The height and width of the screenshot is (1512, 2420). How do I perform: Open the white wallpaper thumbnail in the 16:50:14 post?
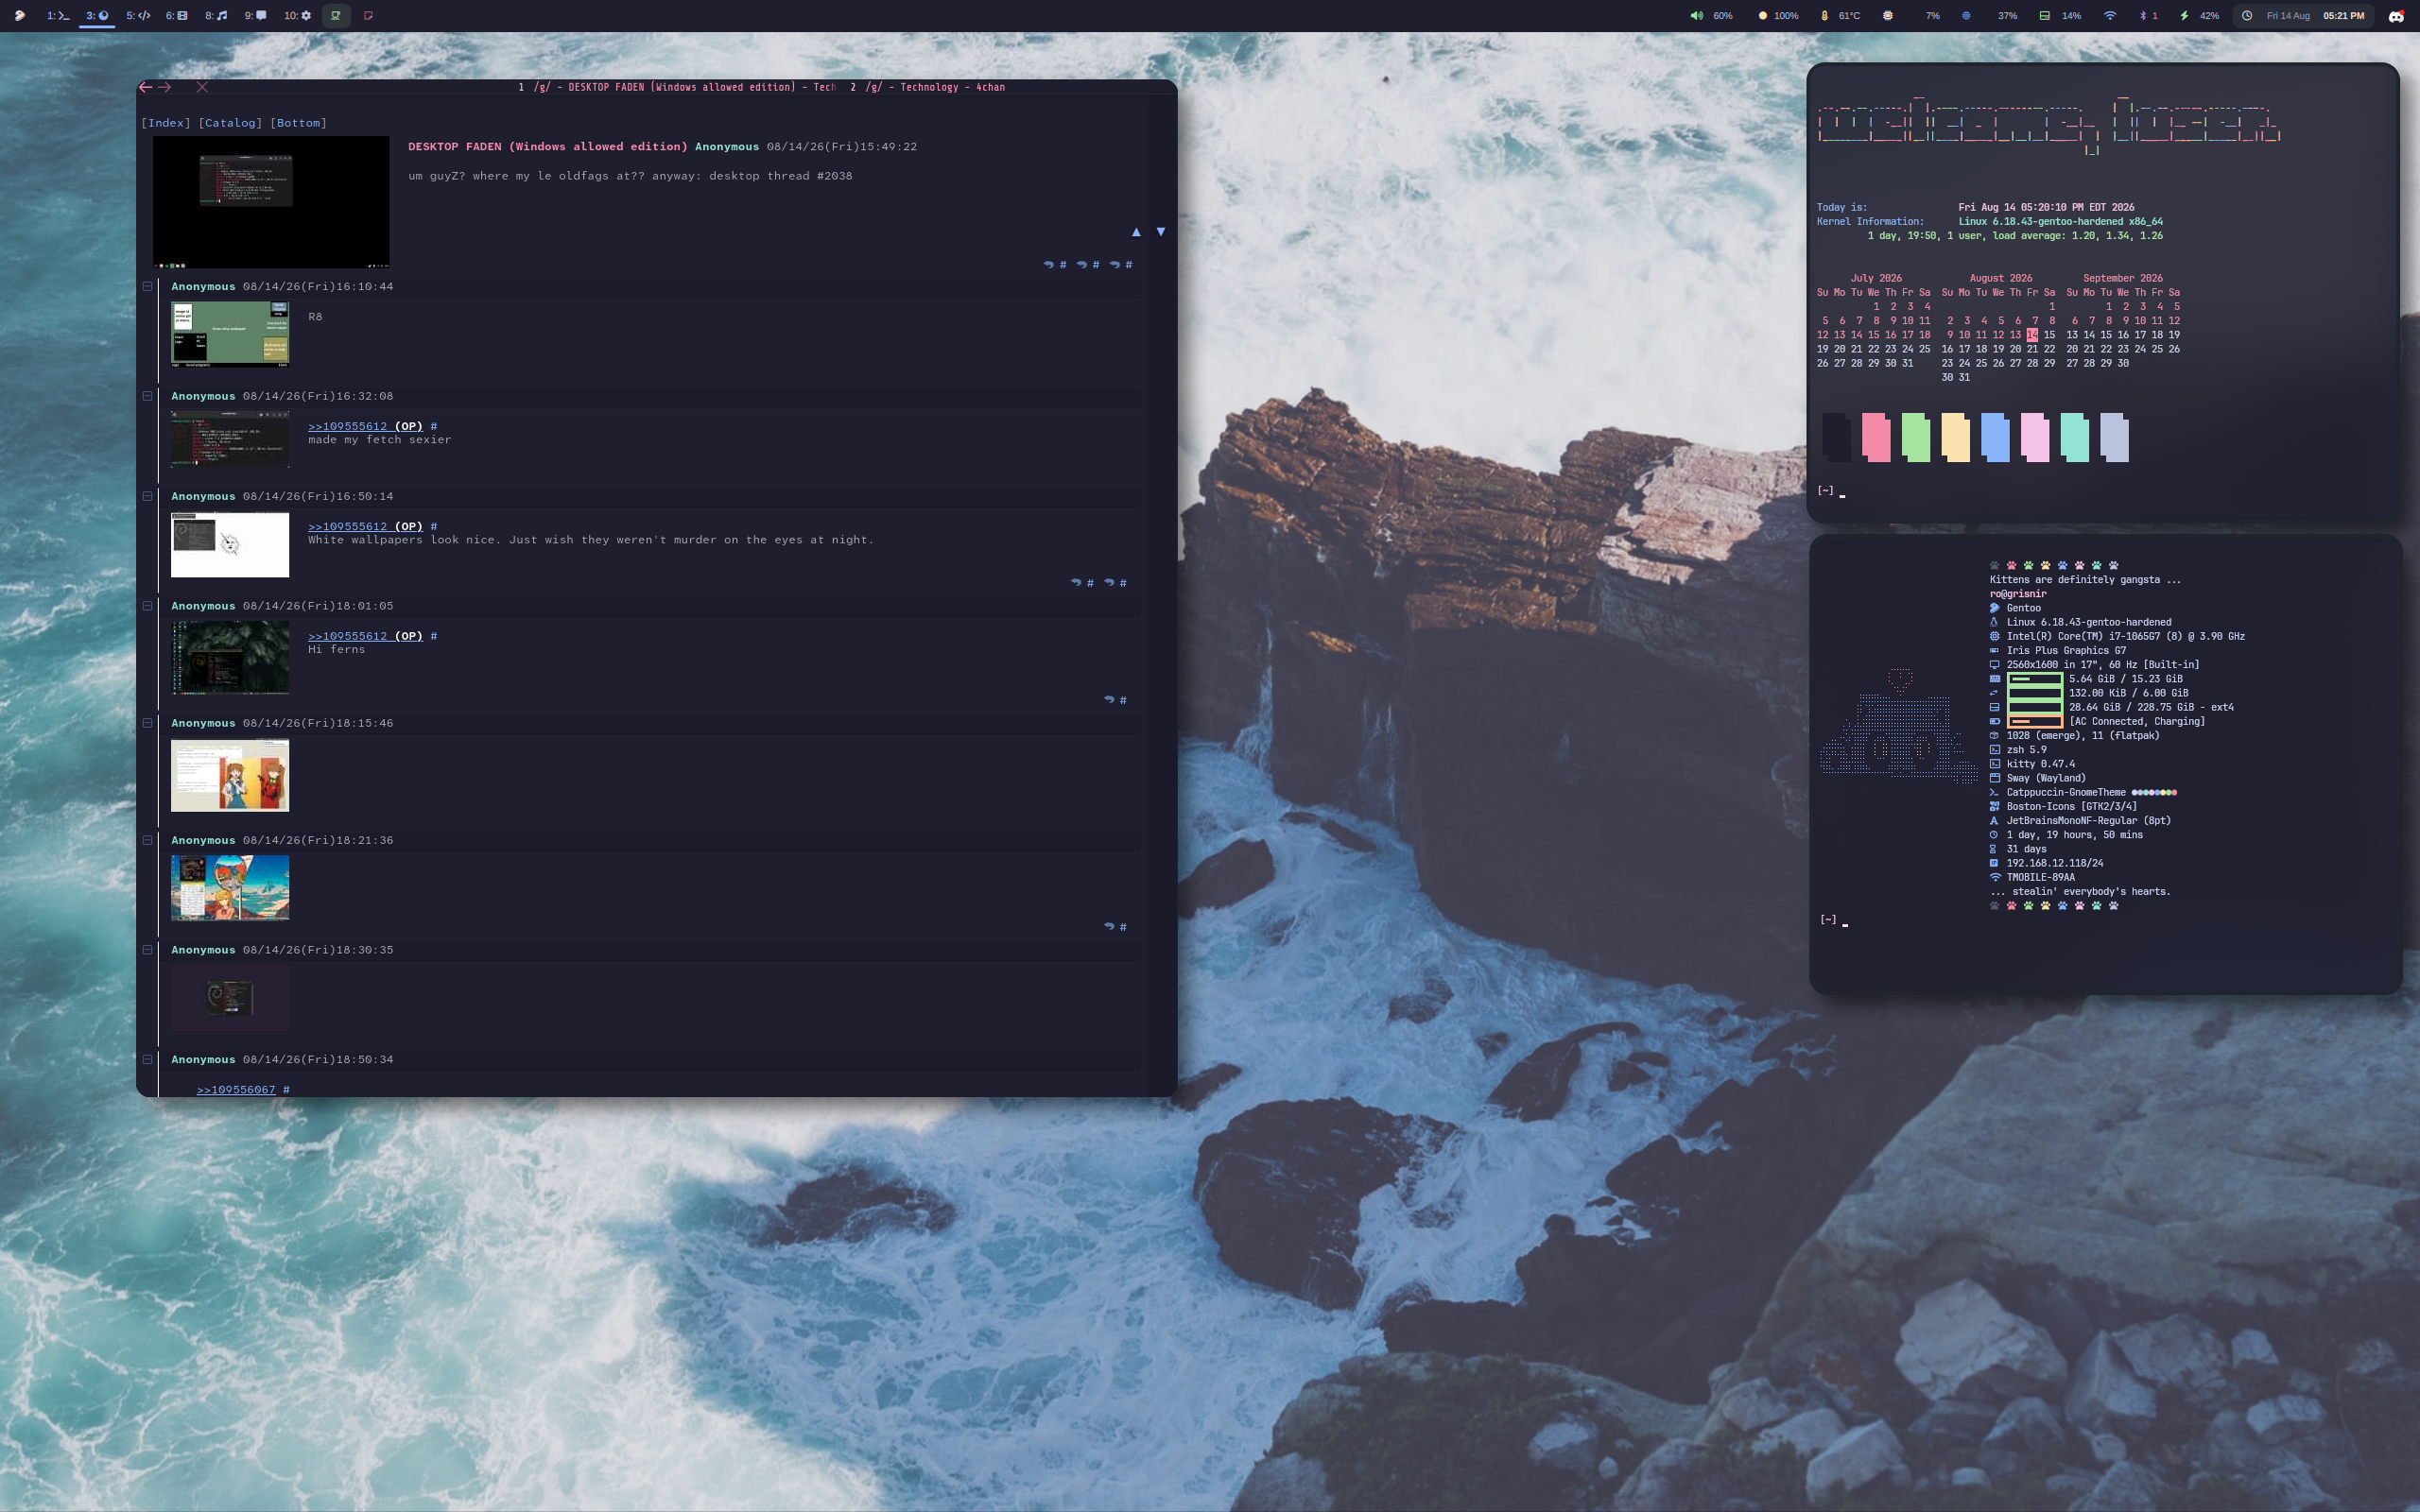230,545
